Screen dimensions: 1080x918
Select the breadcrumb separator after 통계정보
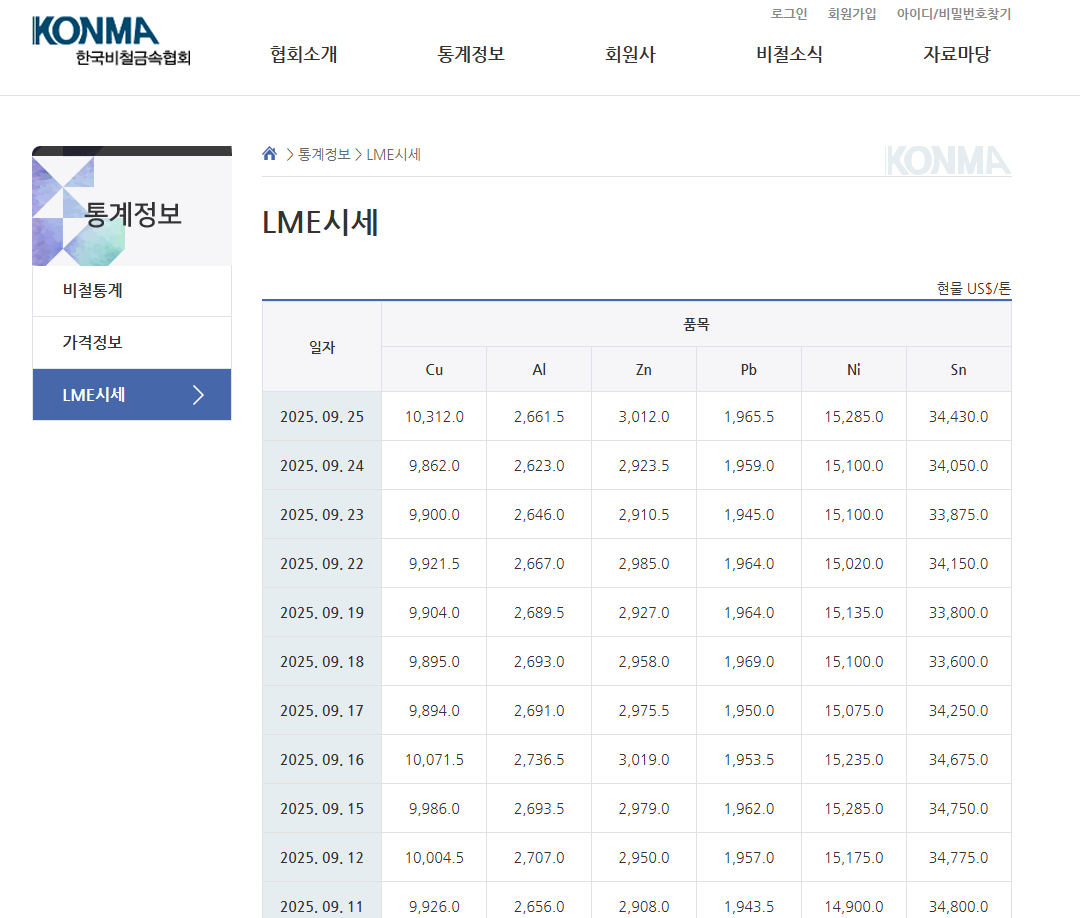click(358, 153)
